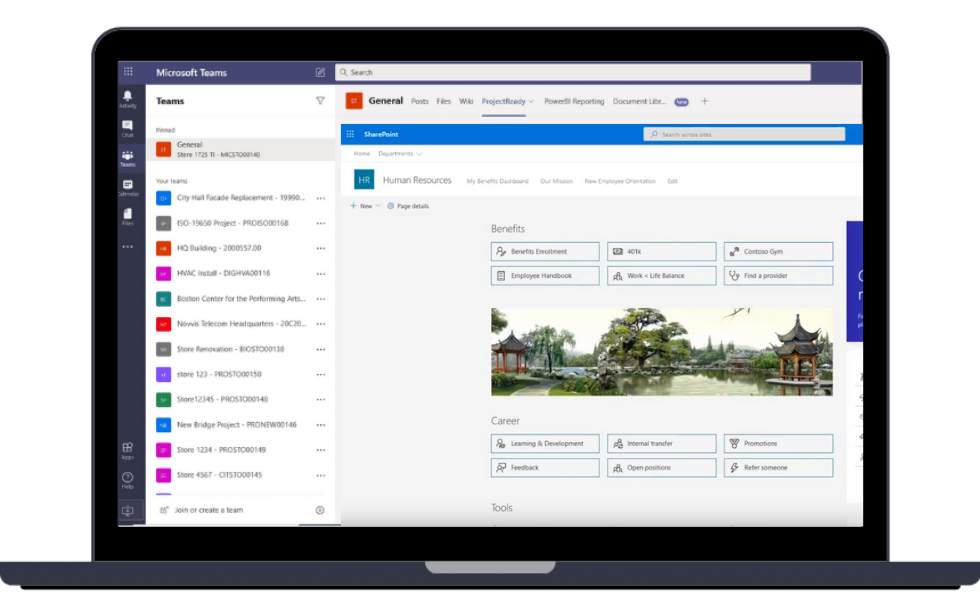Select the Teams icon in left rail
This screenshot has width=980, height=615.
[128, 158]
